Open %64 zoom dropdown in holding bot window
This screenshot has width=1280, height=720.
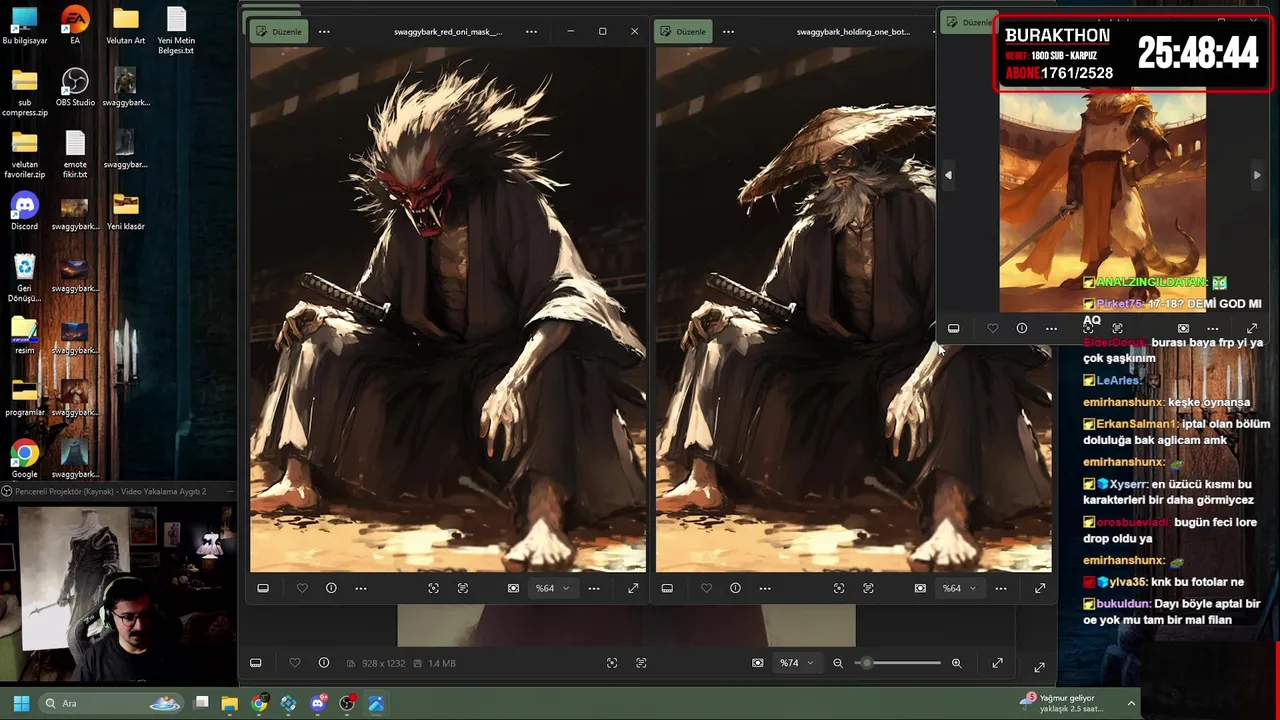pos(958,588)
